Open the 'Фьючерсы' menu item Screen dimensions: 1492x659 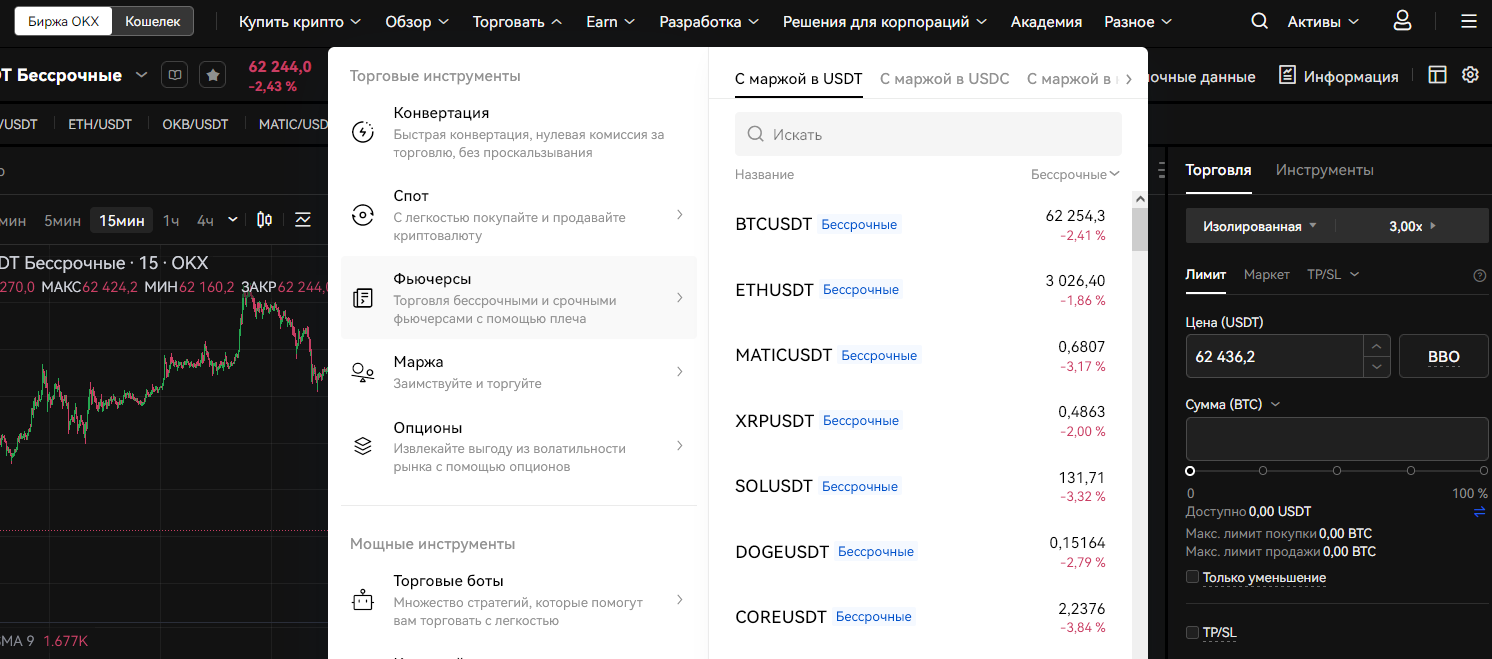pyautogui.click(x=518, y=297)
